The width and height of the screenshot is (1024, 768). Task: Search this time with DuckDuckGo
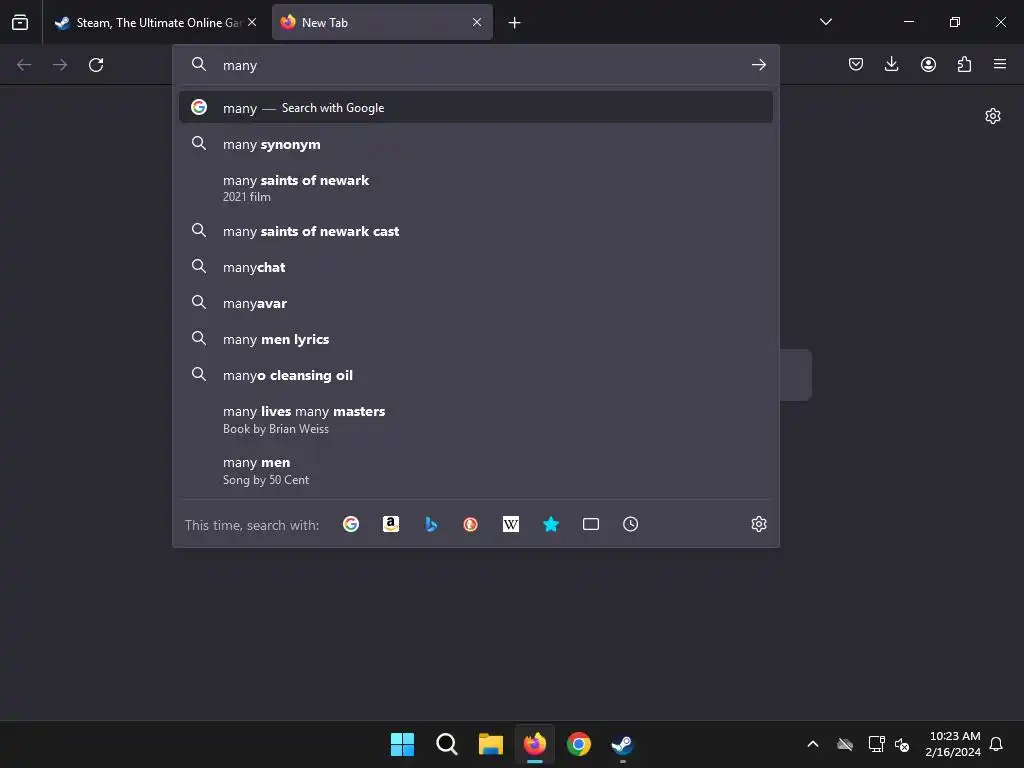click(470, 524)
